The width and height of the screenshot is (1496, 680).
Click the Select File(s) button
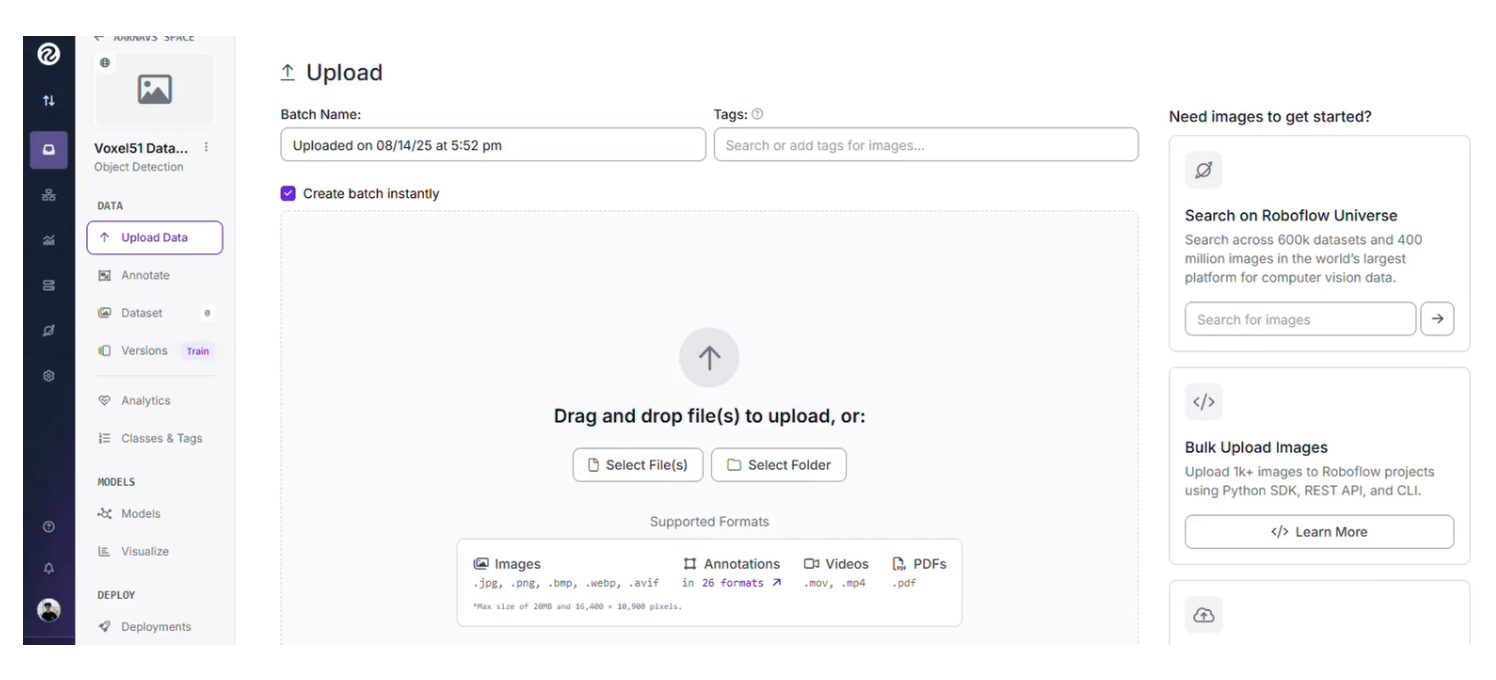tap(638, 465)
